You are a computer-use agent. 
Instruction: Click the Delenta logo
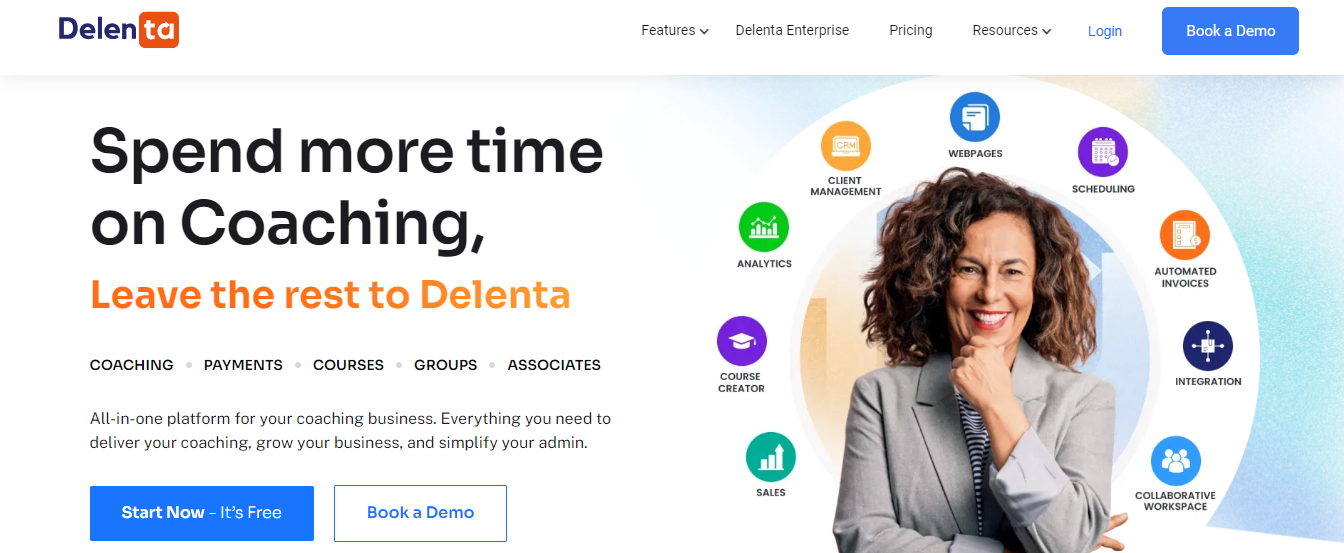(x=118, y=30)
